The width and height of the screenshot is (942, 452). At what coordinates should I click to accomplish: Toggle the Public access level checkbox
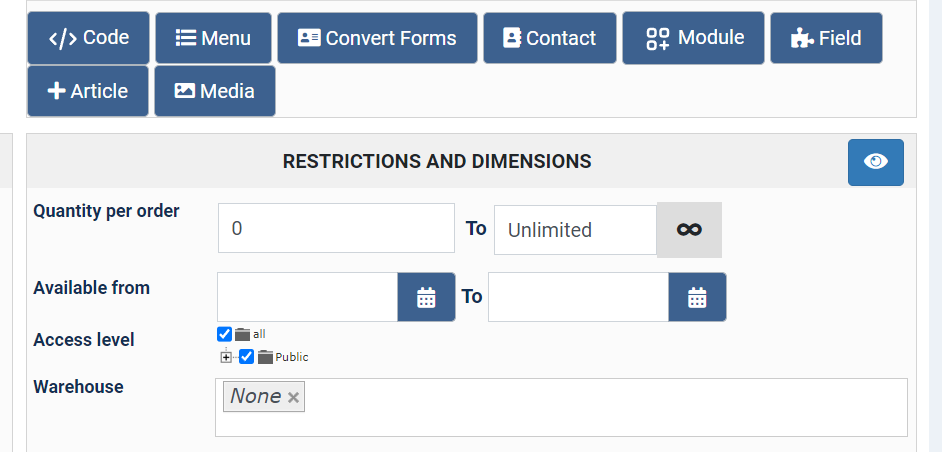click(247, 357)
